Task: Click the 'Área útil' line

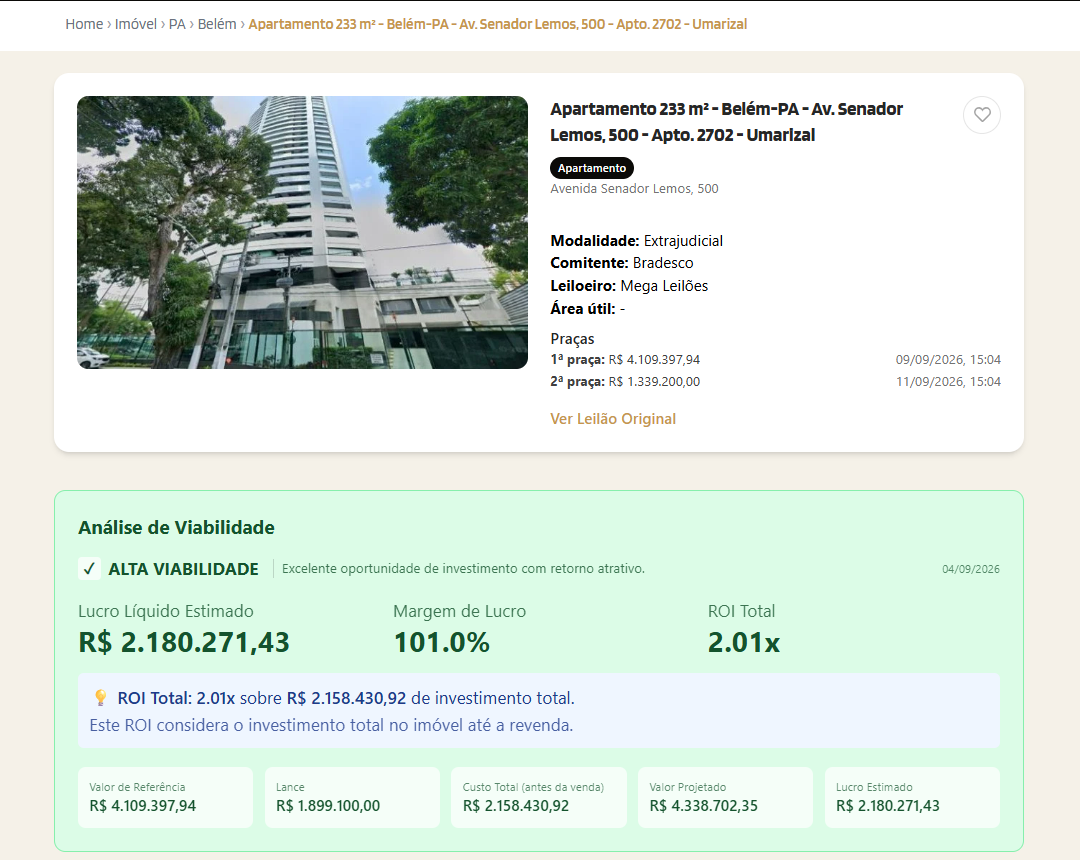Action: click(588, 308)
